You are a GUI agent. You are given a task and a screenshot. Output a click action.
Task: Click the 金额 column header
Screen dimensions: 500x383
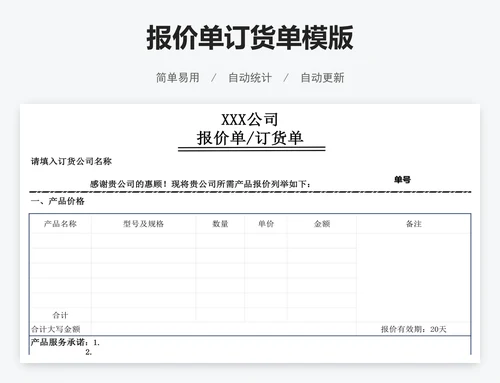[x=322, y=224]
